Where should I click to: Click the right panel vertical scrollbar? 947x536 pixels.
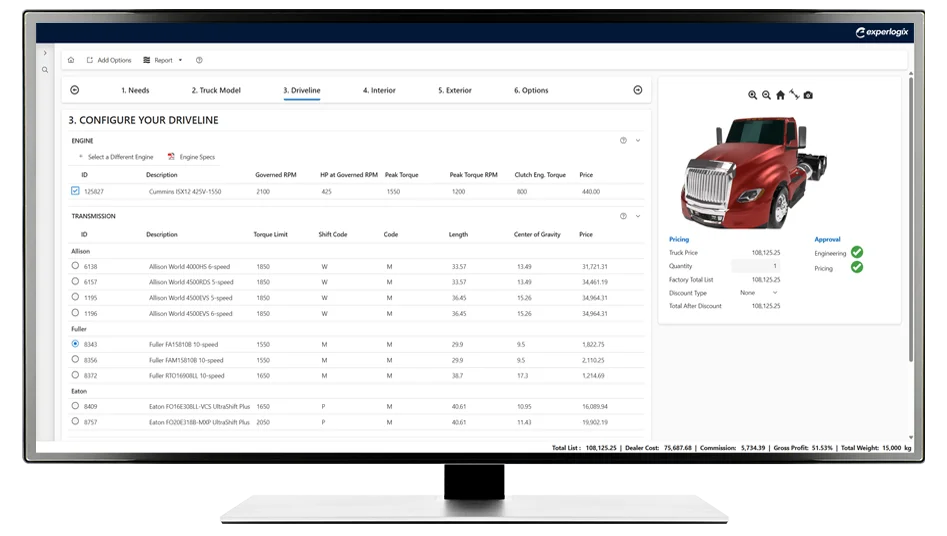pyautogui.click(x=911, y=218)
